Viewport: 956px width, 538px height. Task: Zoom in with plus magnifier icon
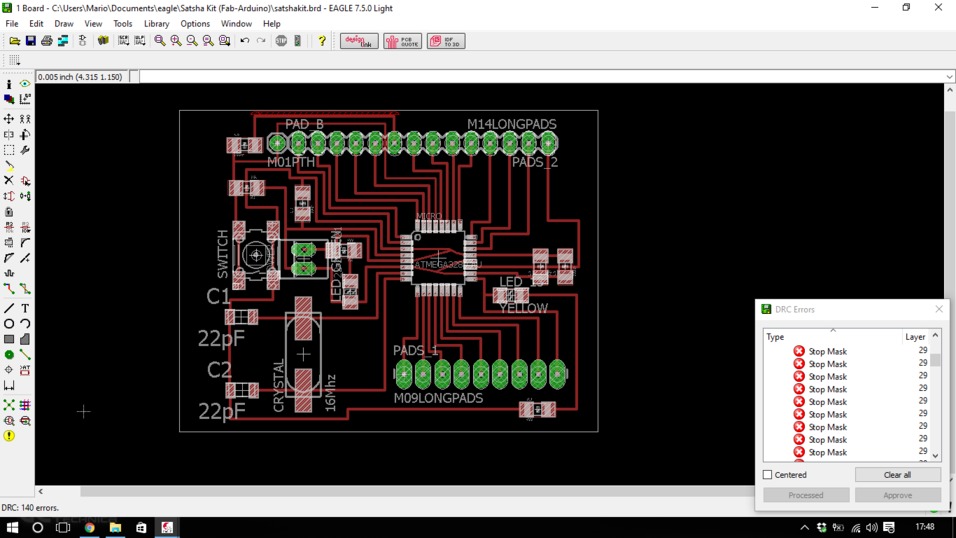[x=176, y=41]
